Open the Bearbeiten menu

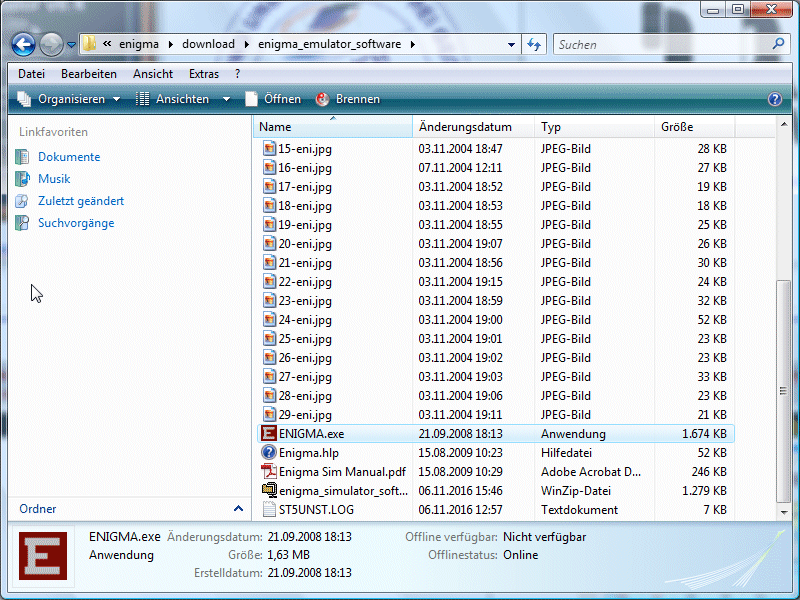(x=89, y=74)
